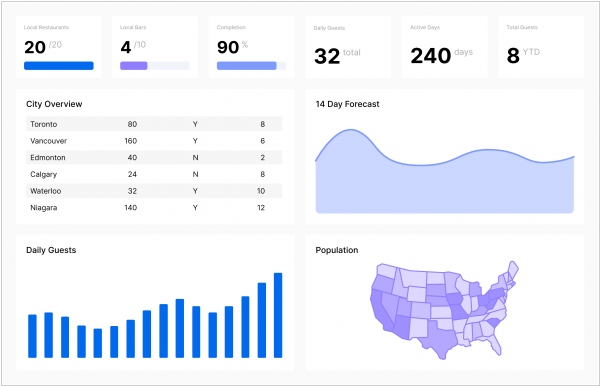Image resolution: width=600 pixels, height=386 pixels.
Task: Click the shortest bar in Daily Guests chart
Action: pos(98,343)
